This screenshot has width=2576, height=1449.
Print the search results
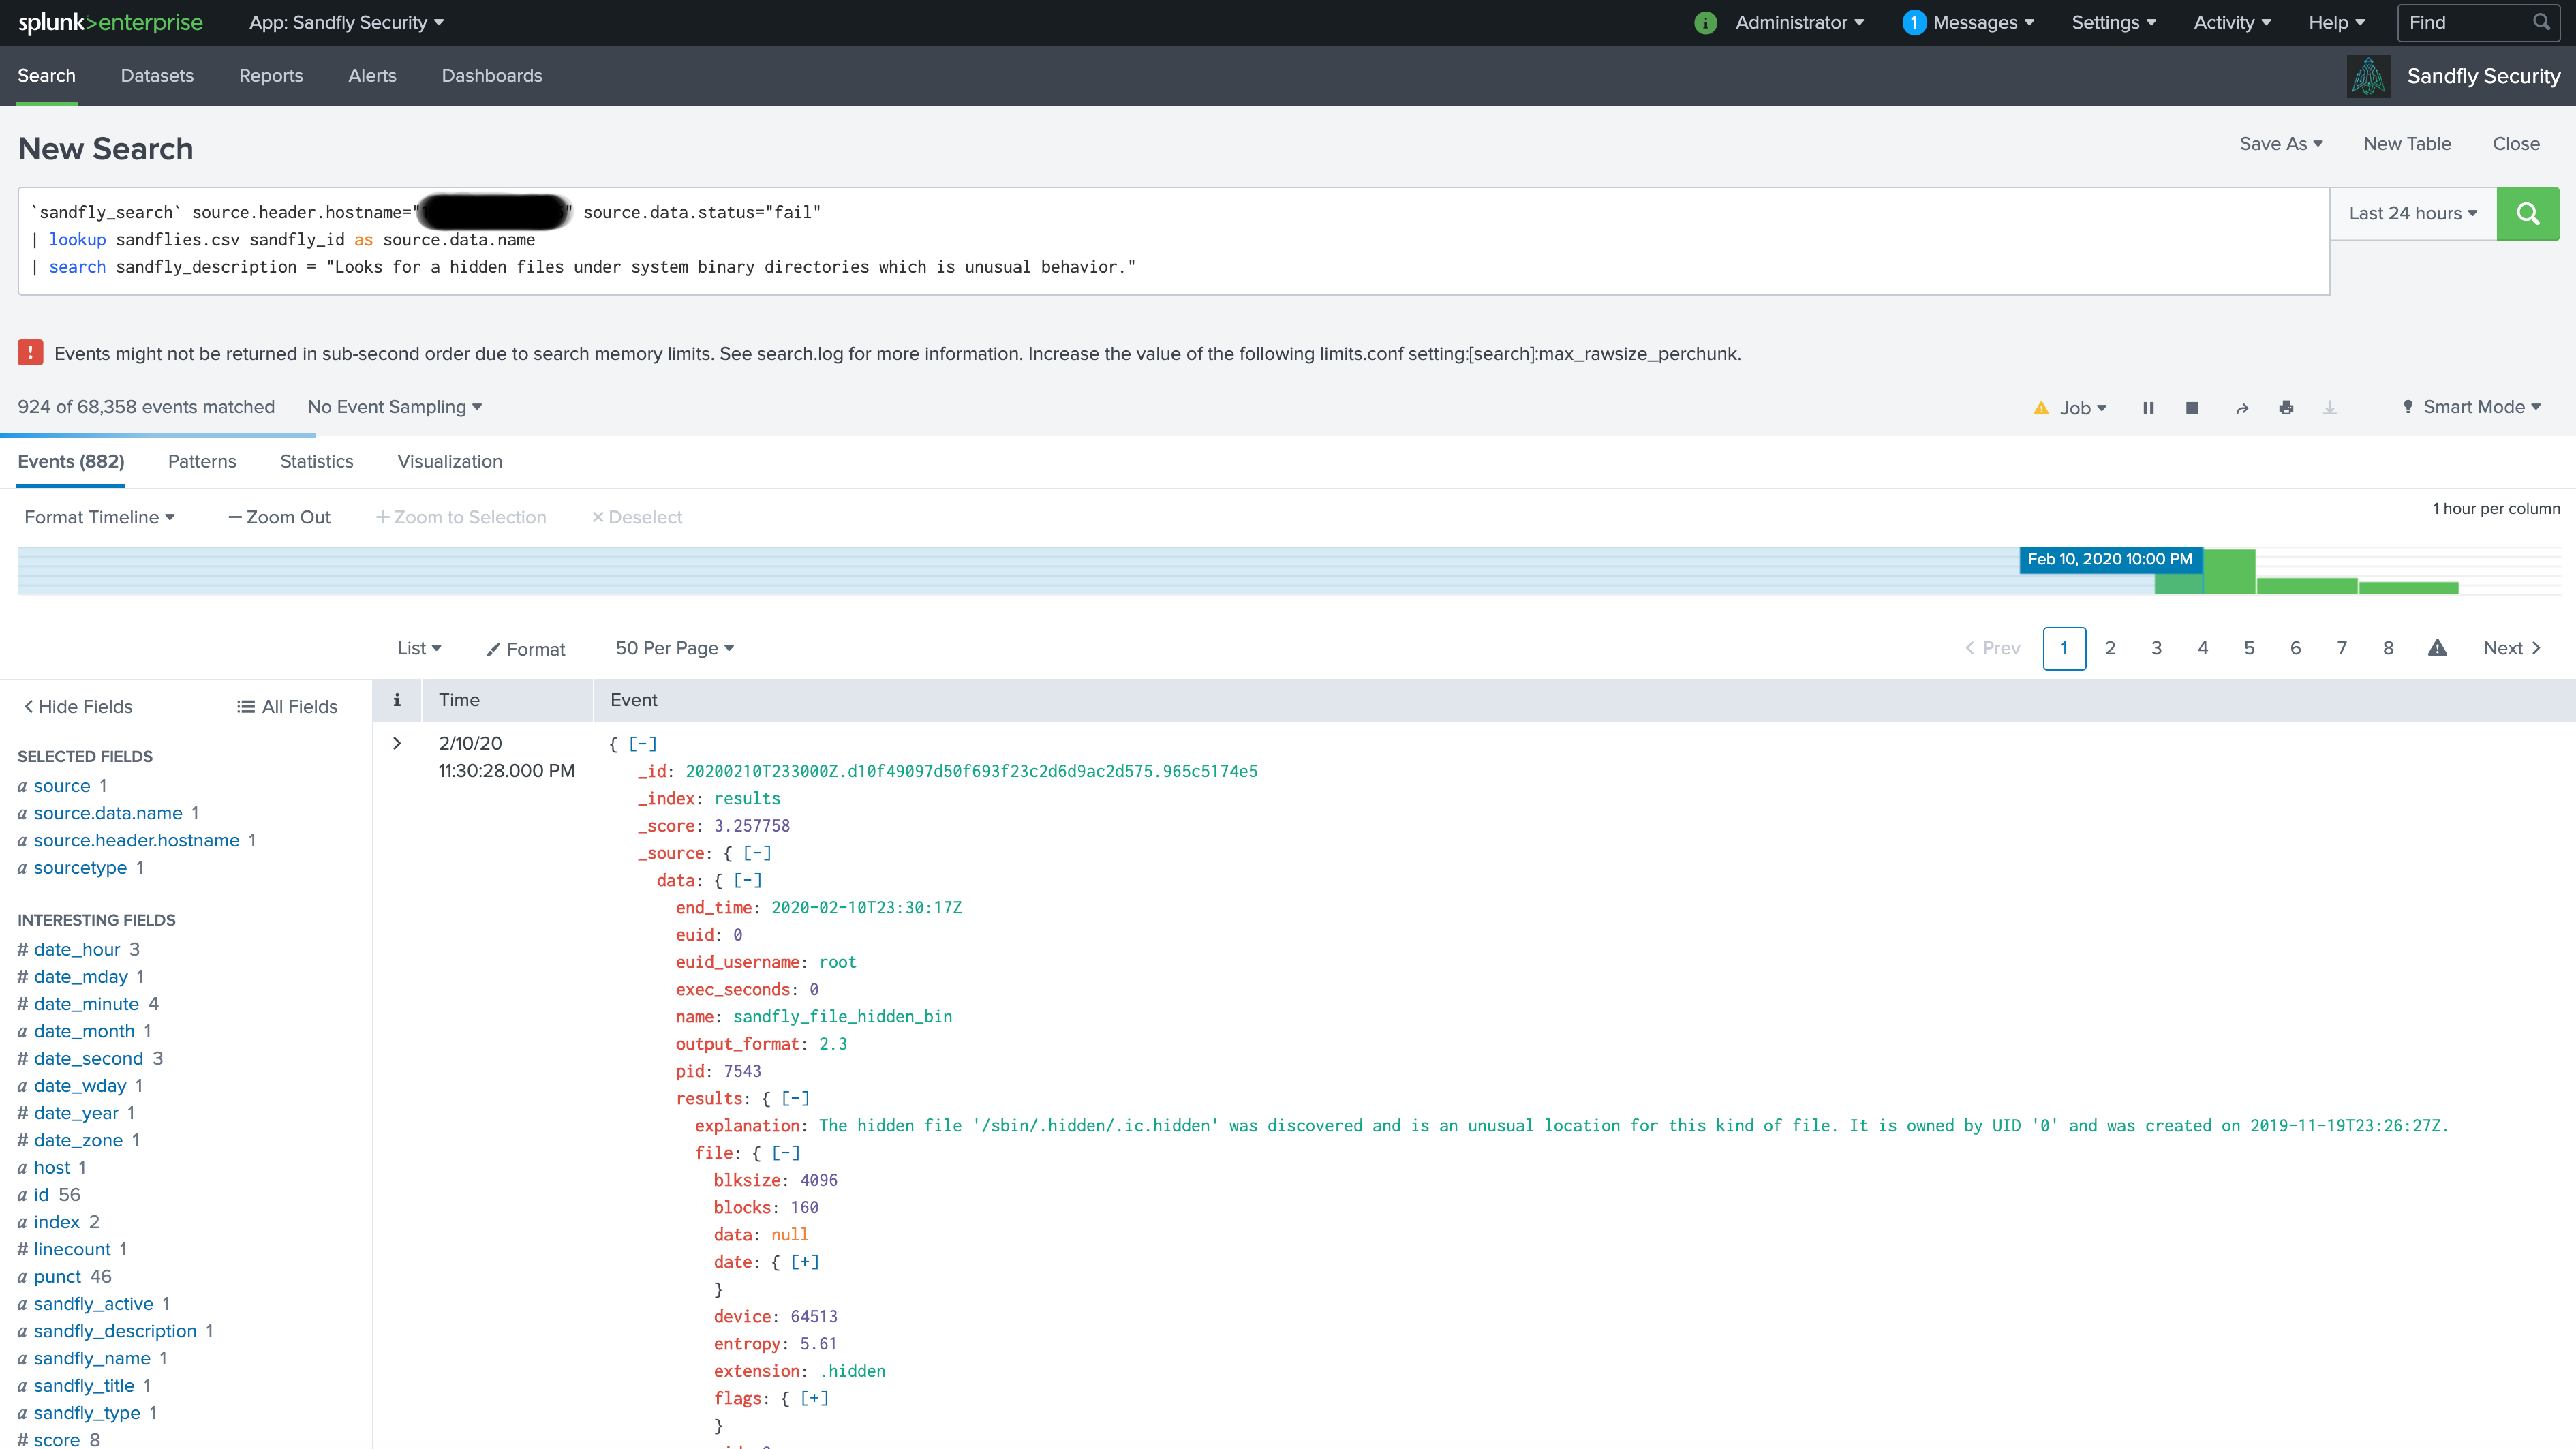click(2287, 407)
